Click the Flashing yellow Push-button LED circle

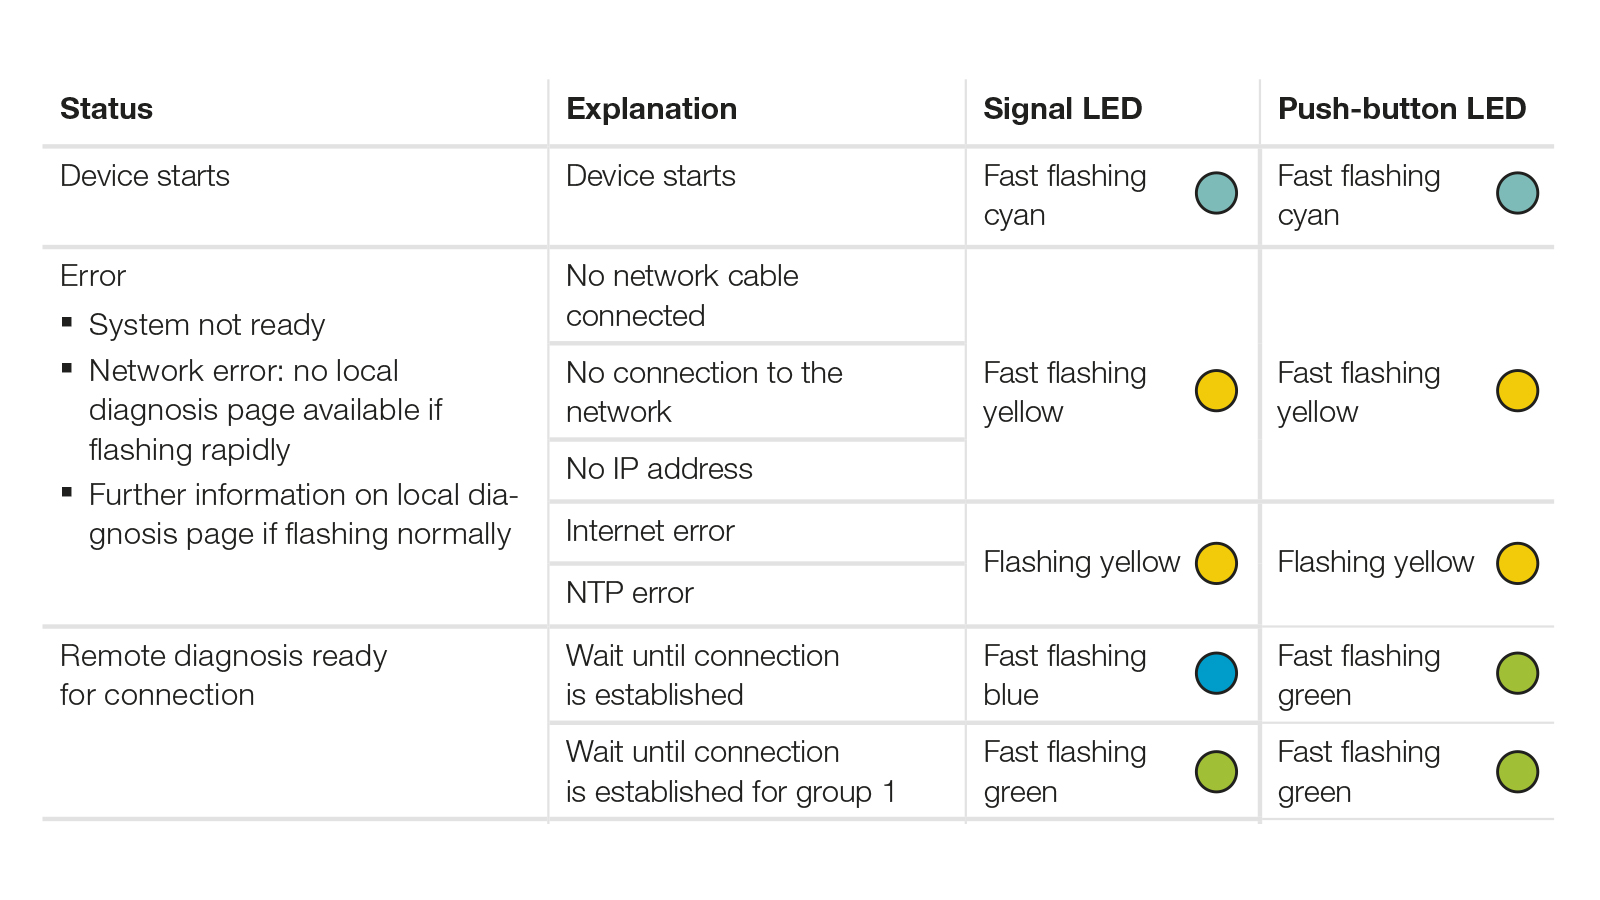coord(1517,563)
